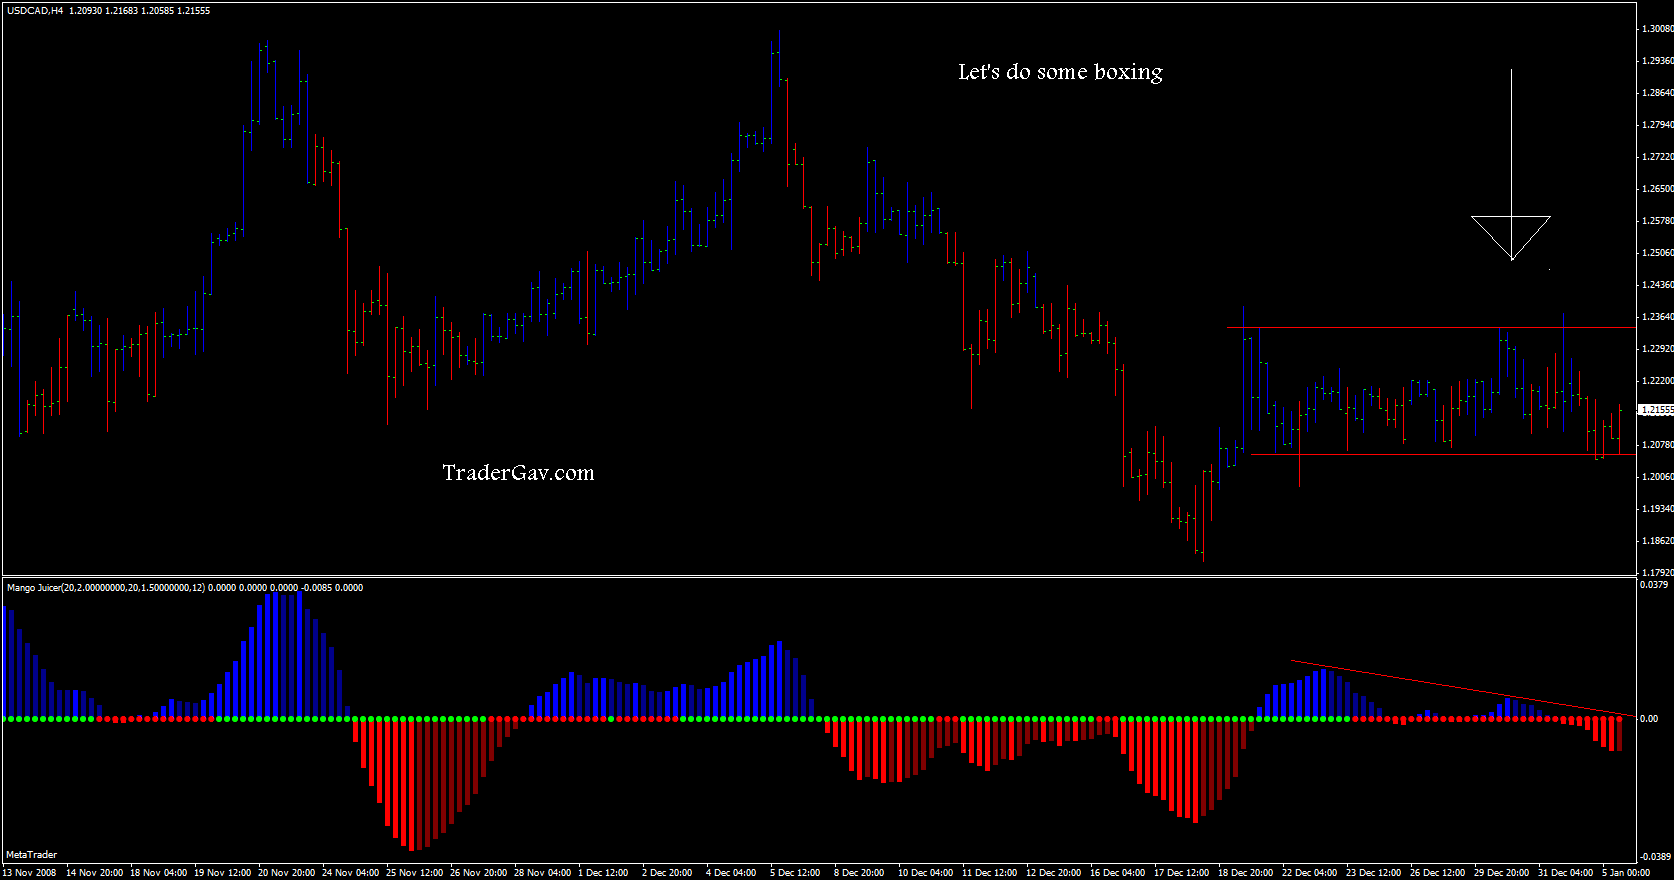
Task: Click the 22 Dec 04:00 time label
Action: click(x=1309, y=873)
